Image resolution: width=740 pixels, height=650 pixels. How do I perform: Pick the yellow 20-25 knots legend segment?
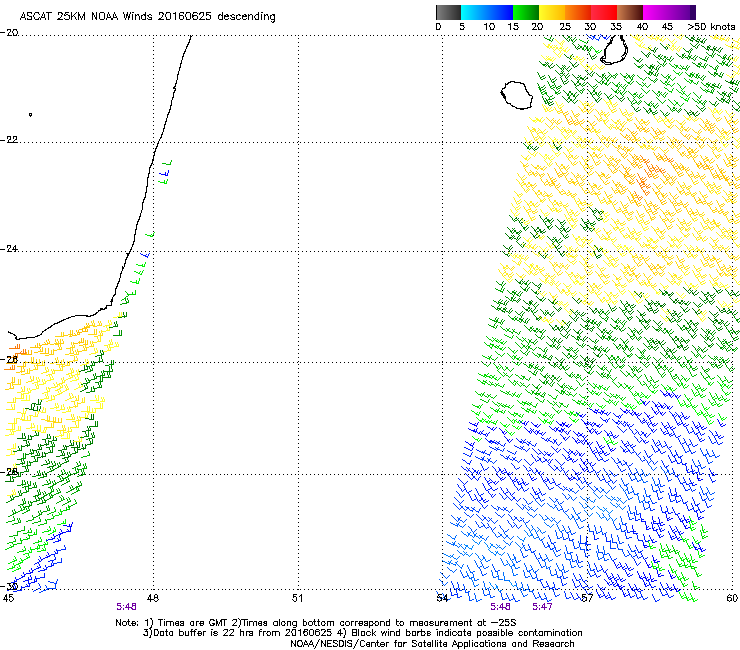[552, 12]
